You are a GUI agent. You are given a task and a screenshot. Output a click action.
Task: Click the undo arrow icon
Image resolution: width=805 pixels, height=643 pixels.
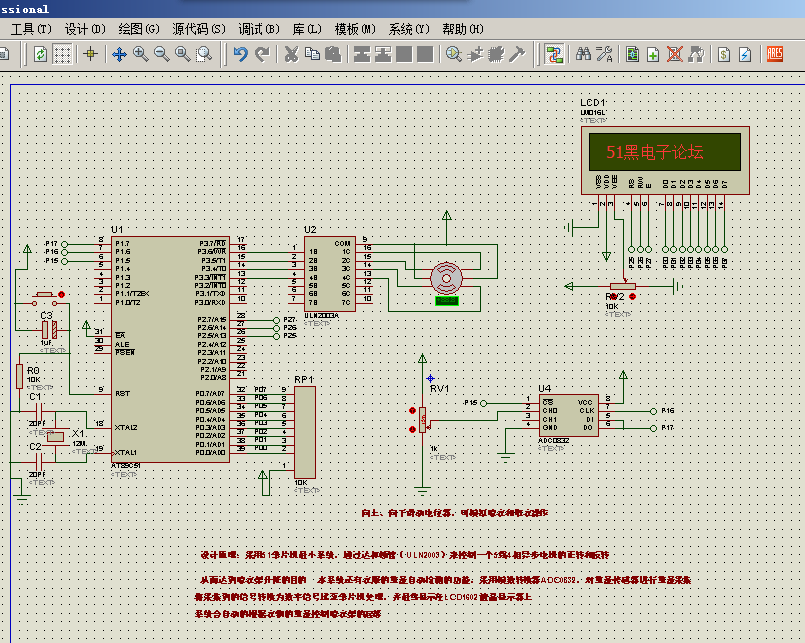tap(240, 54)
